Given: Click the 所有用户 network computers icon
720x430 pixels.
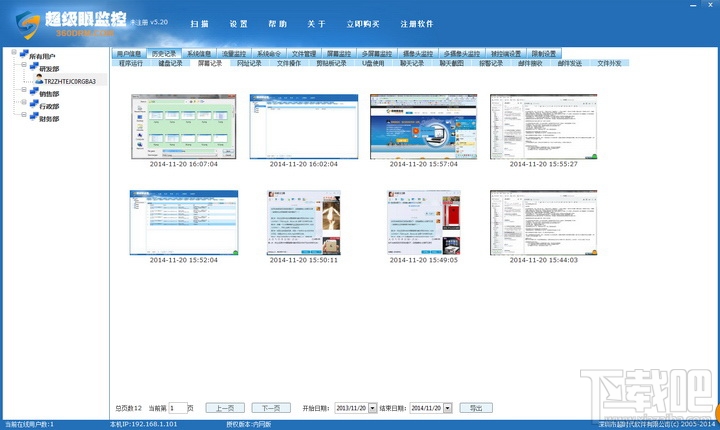Looking at the screenshot, I should coord(24,54).
